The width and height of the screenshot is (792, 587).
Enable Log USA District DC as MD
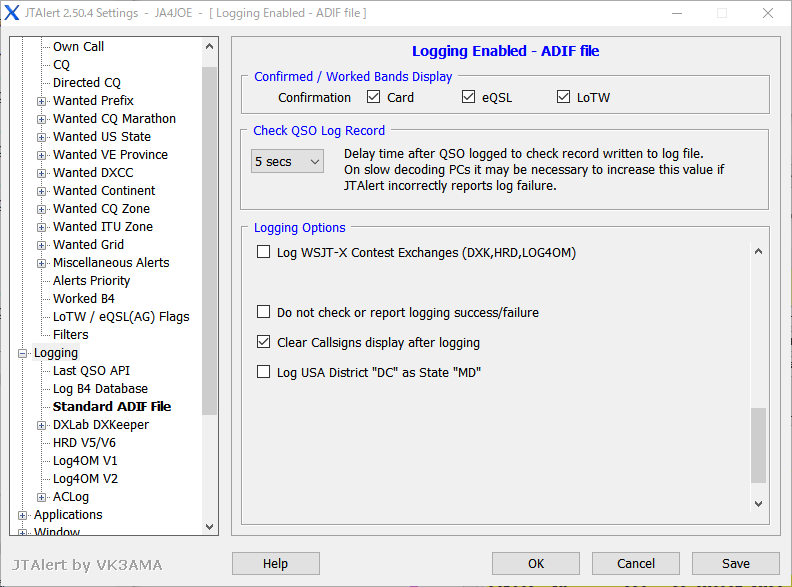[x=264, y=372]
